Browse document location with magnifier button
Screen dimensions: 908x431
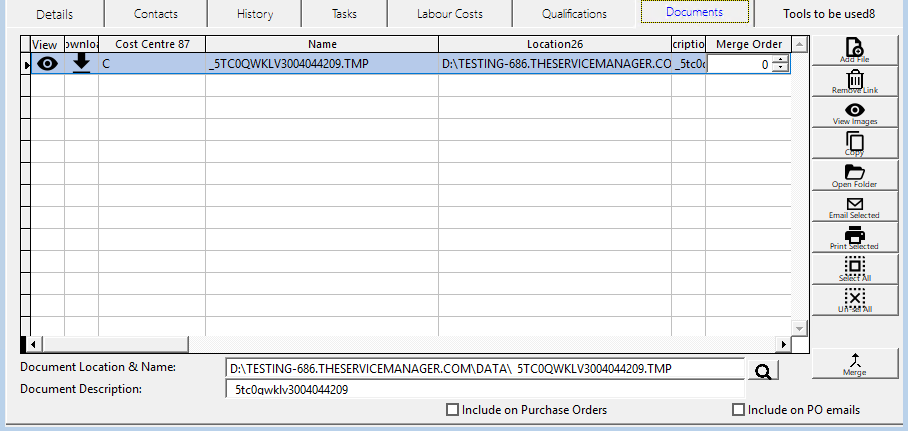762,371
